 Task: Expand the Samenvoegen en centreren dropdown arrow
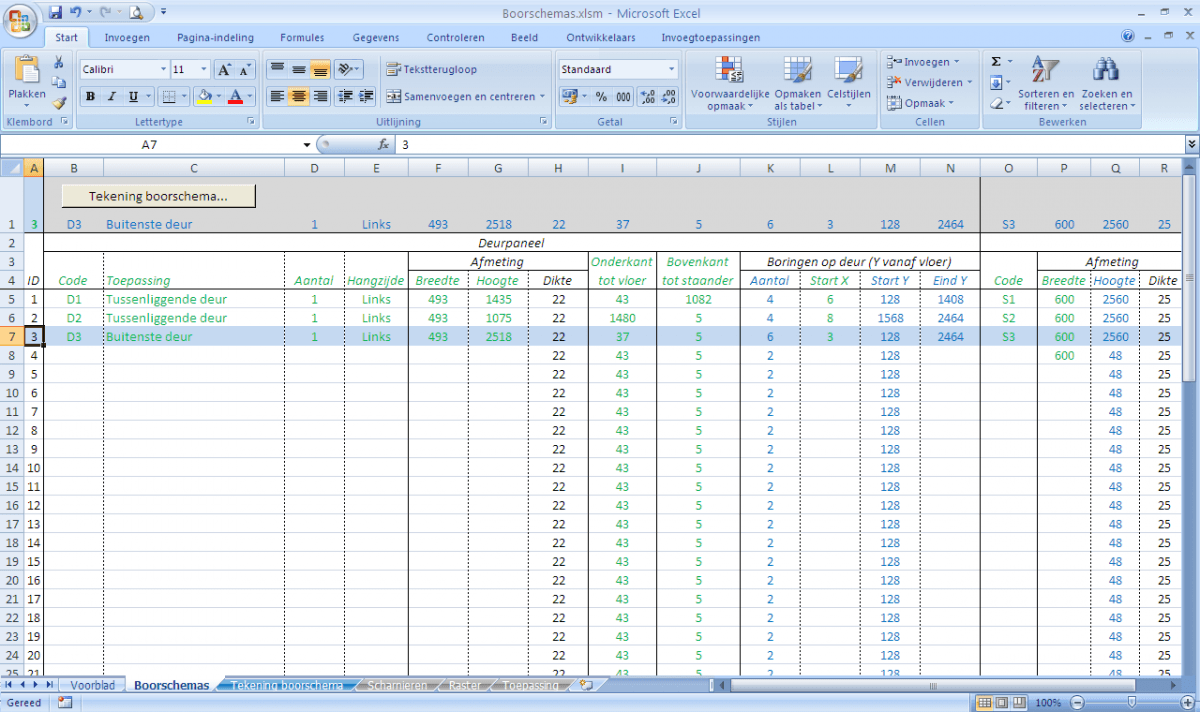[x=543, y=97]
